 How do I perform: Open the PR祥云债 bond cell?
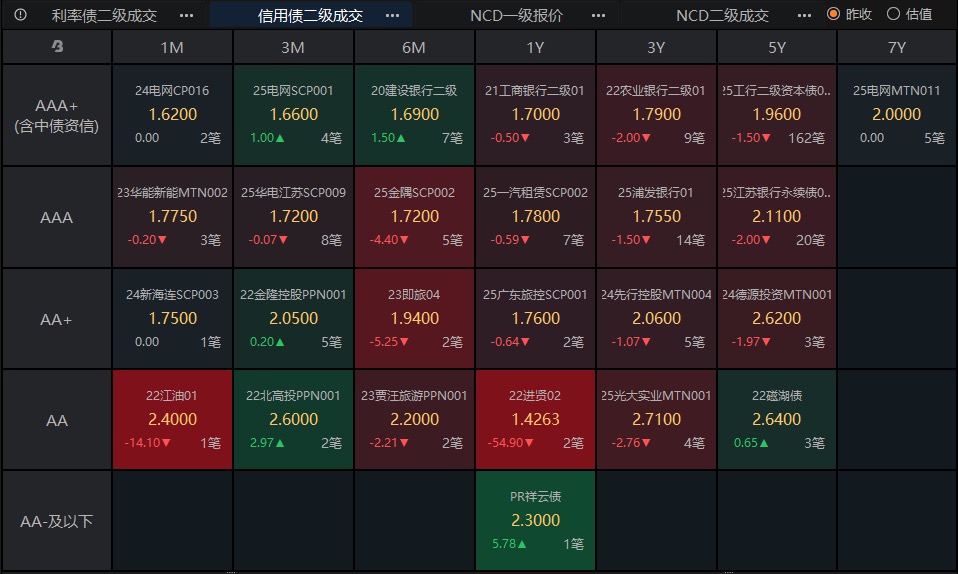535,520
